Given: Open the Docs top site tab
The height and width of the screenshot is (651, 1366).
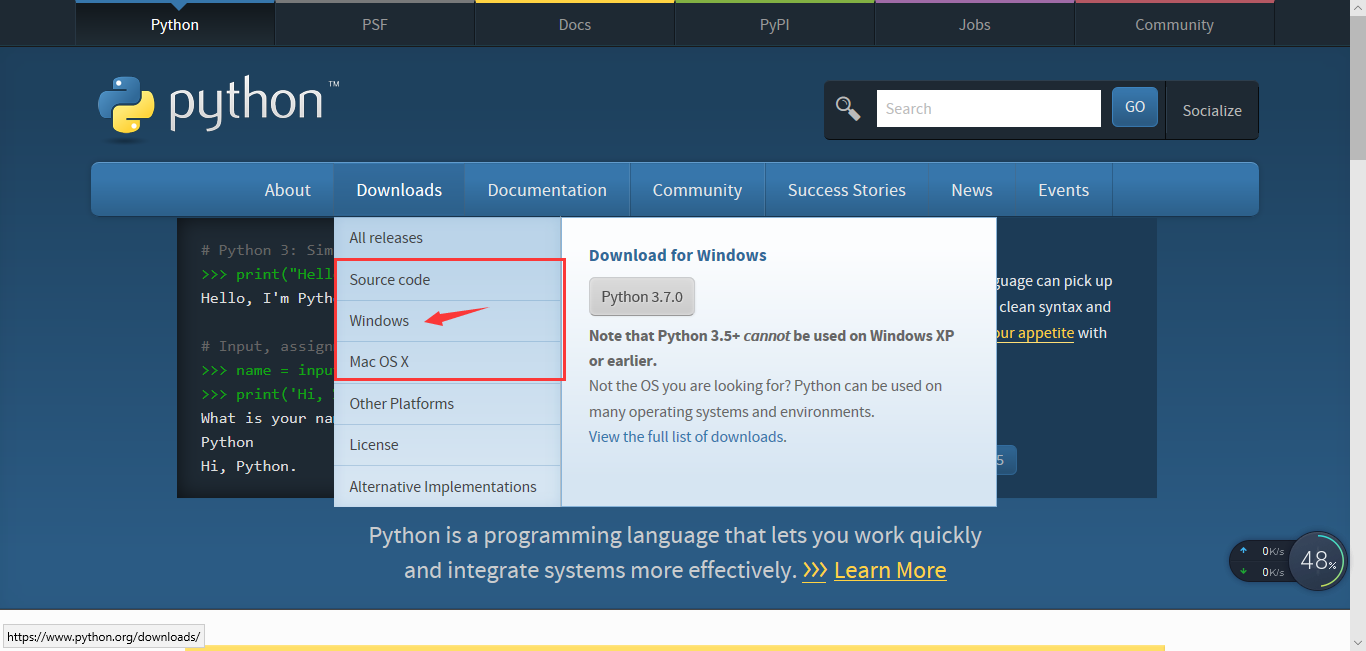Looking at the screenshot, I should (x=575, y=24).
